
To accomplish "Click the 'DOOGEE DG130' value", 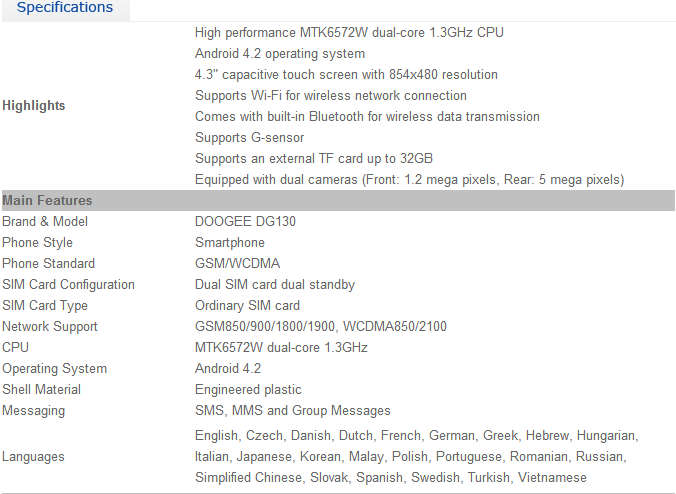I will point(245,222).
